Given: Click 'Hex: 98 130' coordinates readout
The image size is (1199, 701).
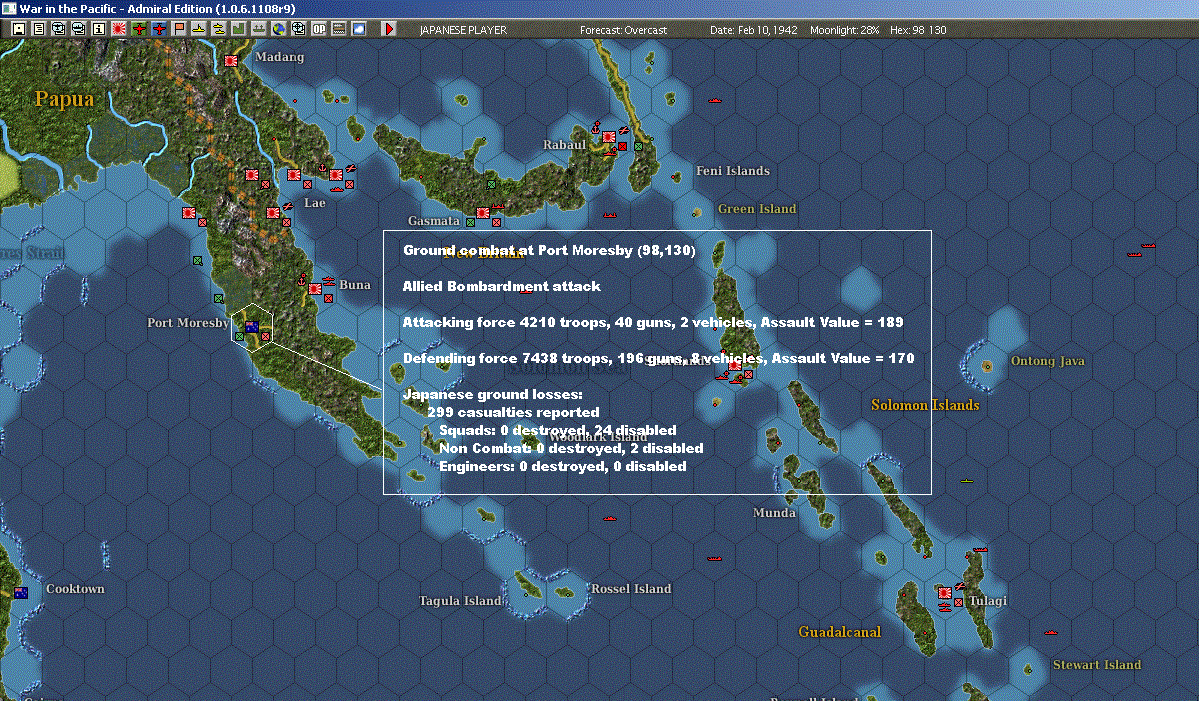Looking at the screenshot, I should [x=918, y=30].
